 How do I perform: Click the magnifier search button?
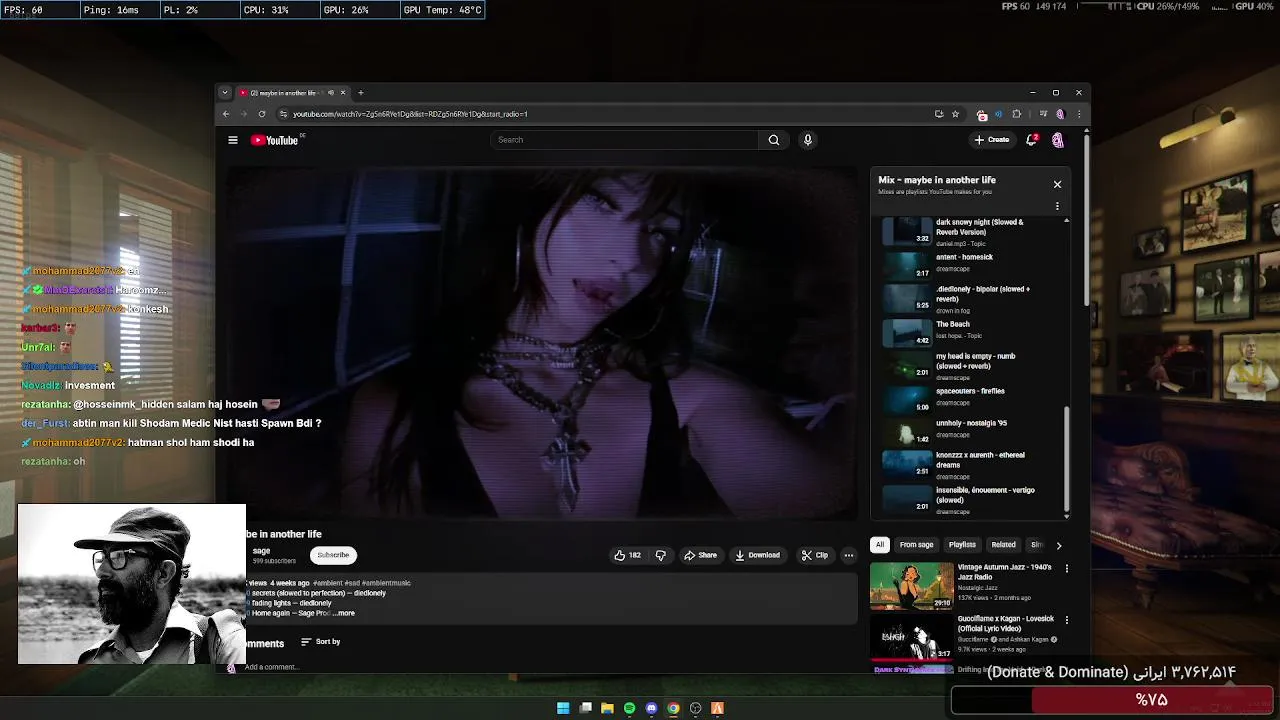pyautogui.click(x=773, y=140)
